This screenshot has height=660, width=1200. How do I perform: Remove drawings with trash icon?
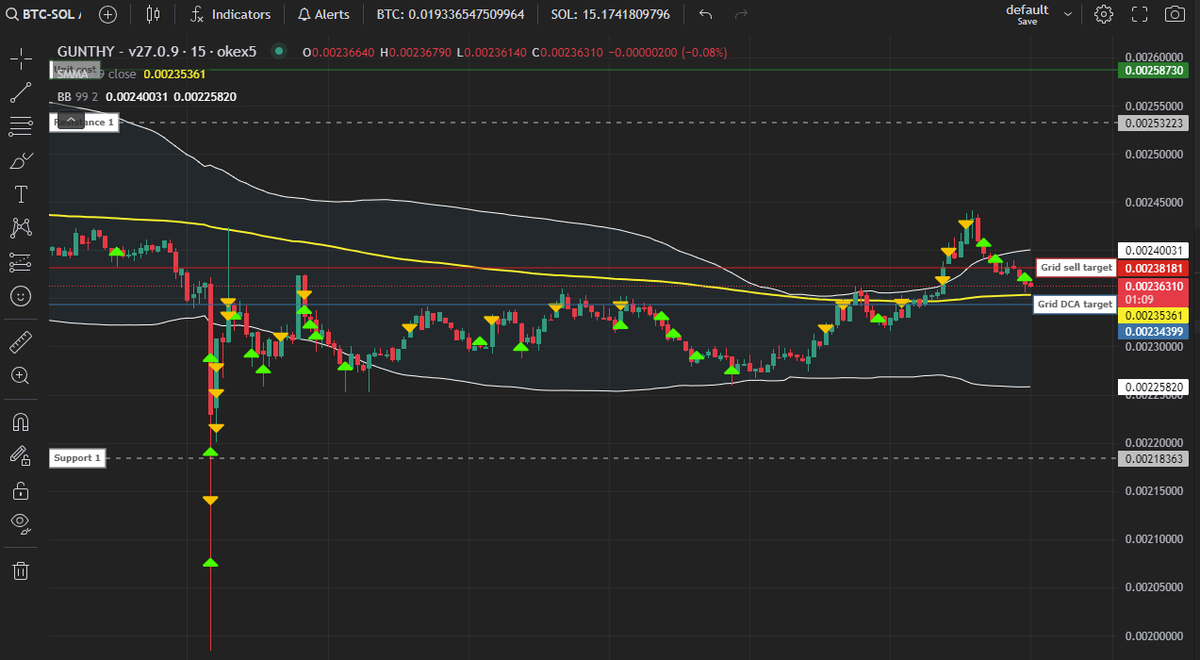(21, 570)
